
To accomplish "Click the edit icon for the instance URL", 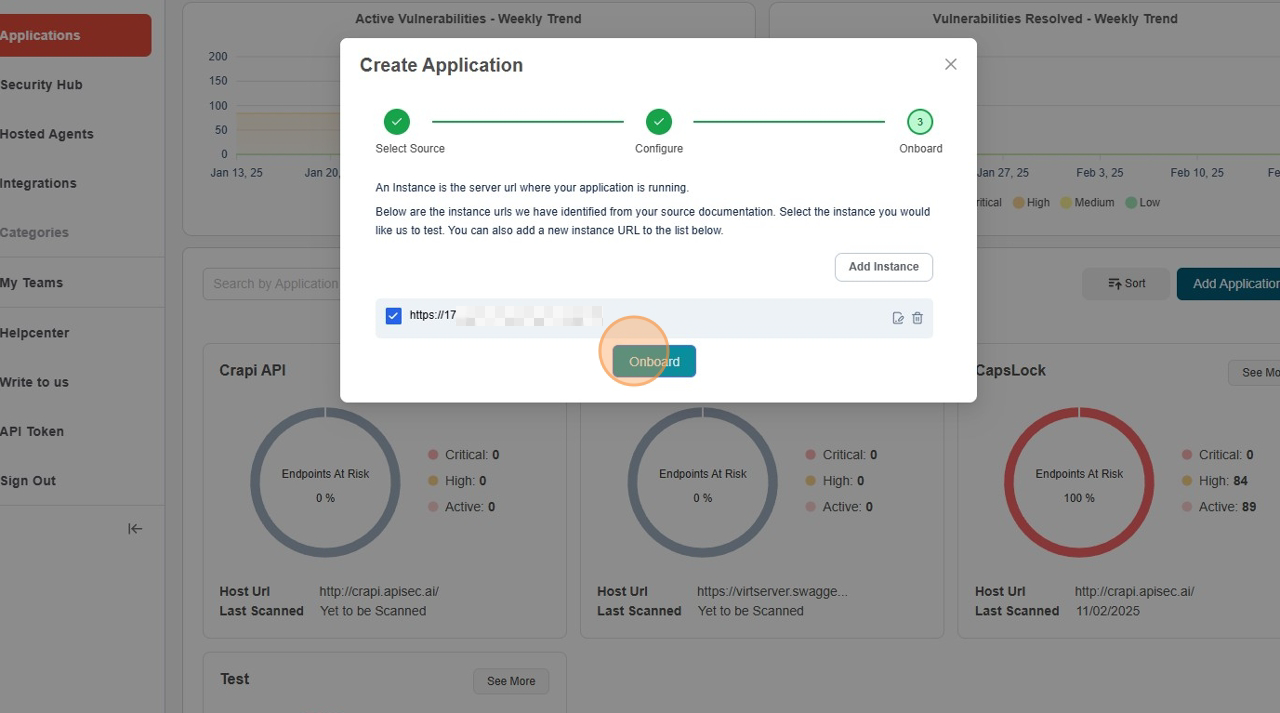I will [x=898, y=318].
